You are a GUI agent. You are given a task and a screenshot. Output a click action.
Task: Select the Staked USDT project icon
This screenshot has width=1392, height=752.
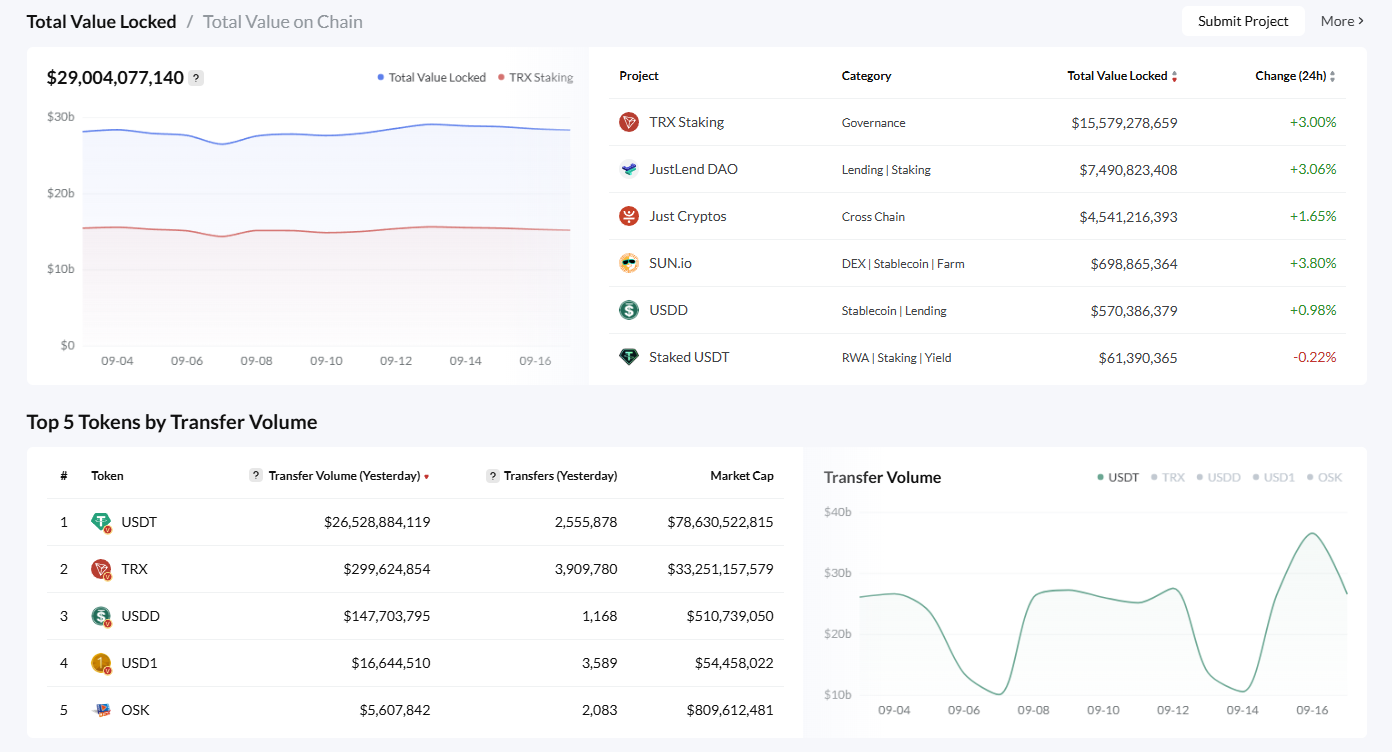(628, 357)
